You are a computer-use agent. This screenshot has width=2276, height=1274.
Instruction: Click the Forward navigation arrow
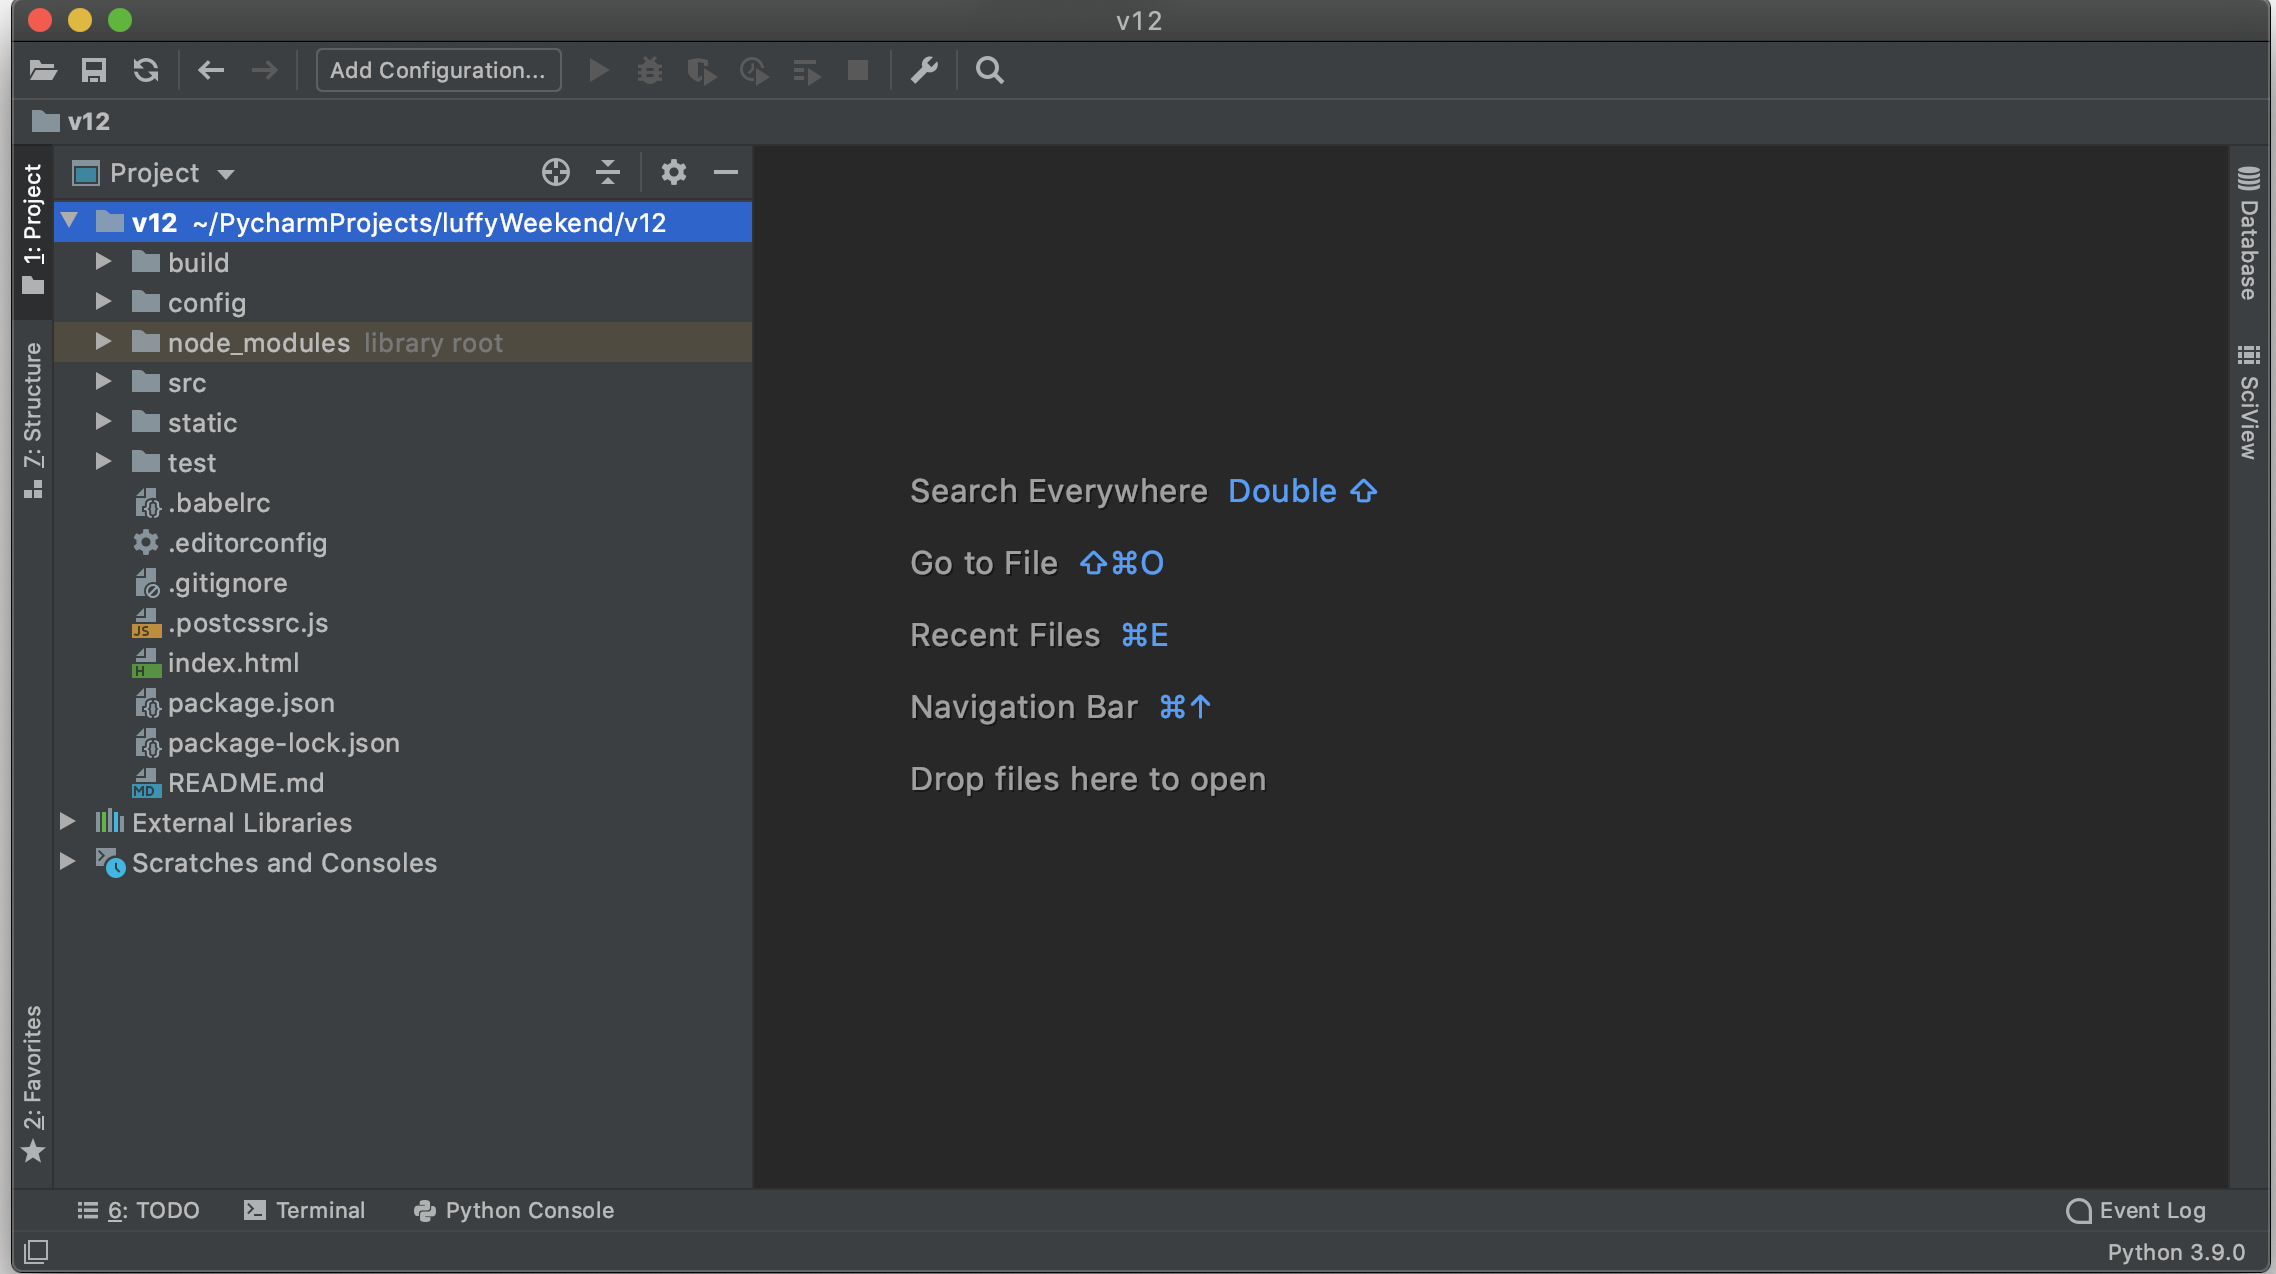[x=265, y=70]
